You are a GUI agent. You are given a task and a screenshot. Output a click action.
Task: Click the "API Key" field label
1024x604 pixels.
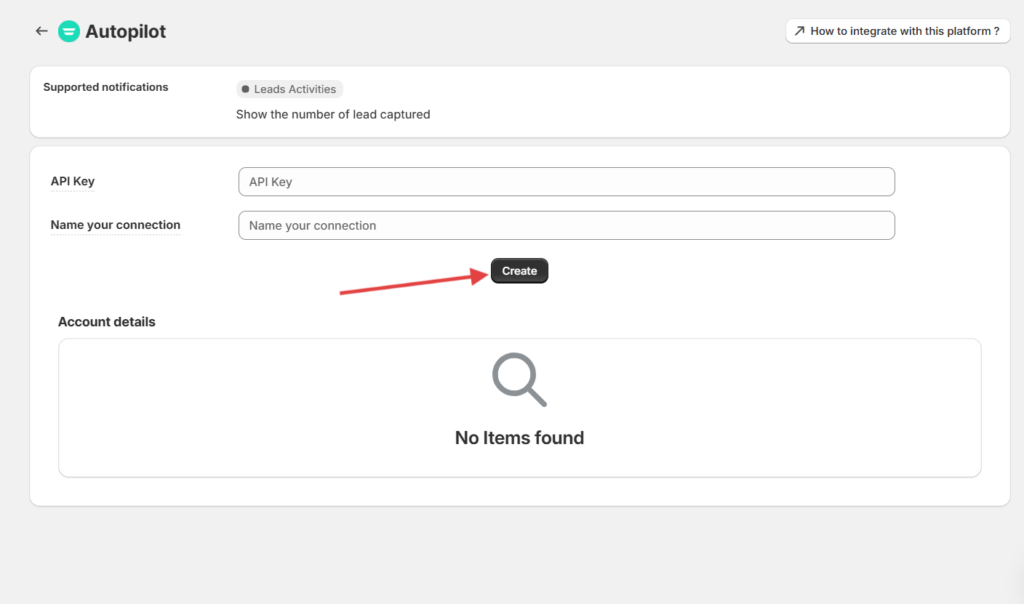pos(73,181)
